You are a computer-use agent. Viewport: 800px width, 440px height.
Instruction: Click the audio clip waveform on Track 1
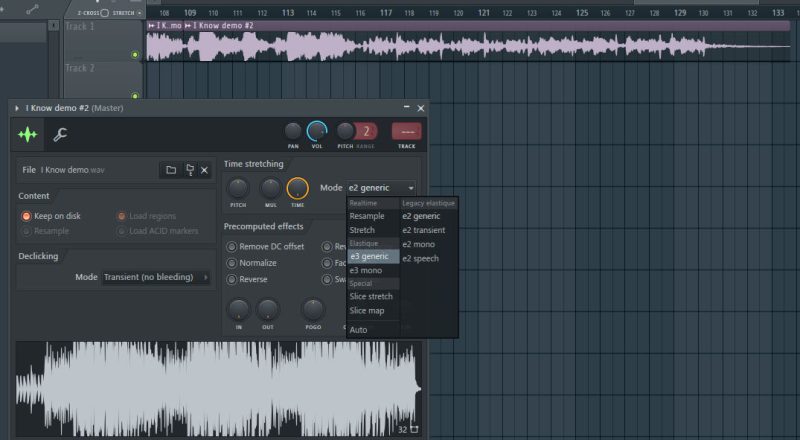point(468,46)
